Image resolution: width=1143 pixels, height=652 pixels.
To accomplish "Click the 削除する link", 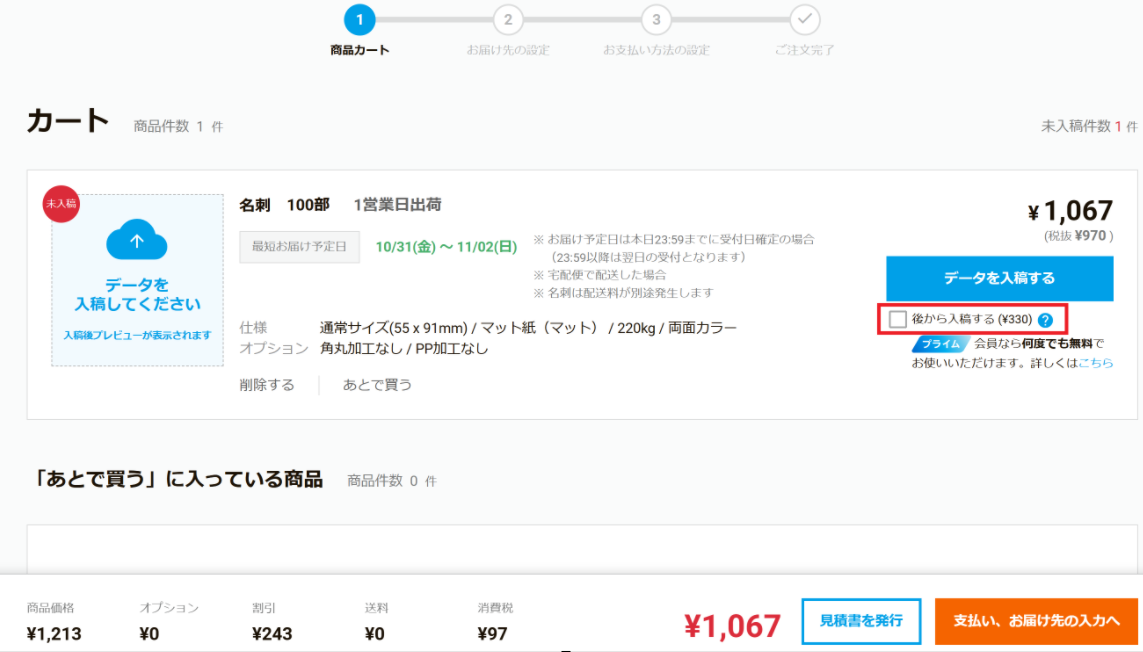I will click(x=267, y=385).
